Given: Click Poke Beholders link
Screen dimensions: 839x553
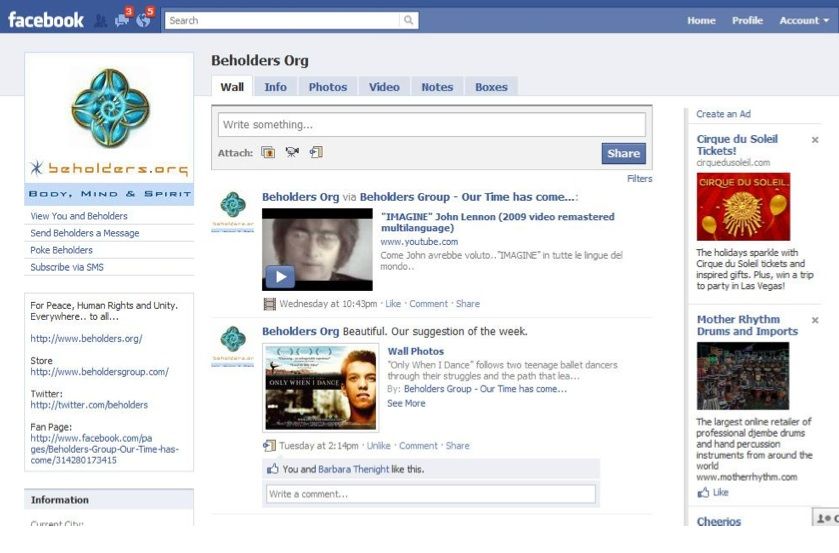Looking at the screenshot, I should tap(61, 250).
